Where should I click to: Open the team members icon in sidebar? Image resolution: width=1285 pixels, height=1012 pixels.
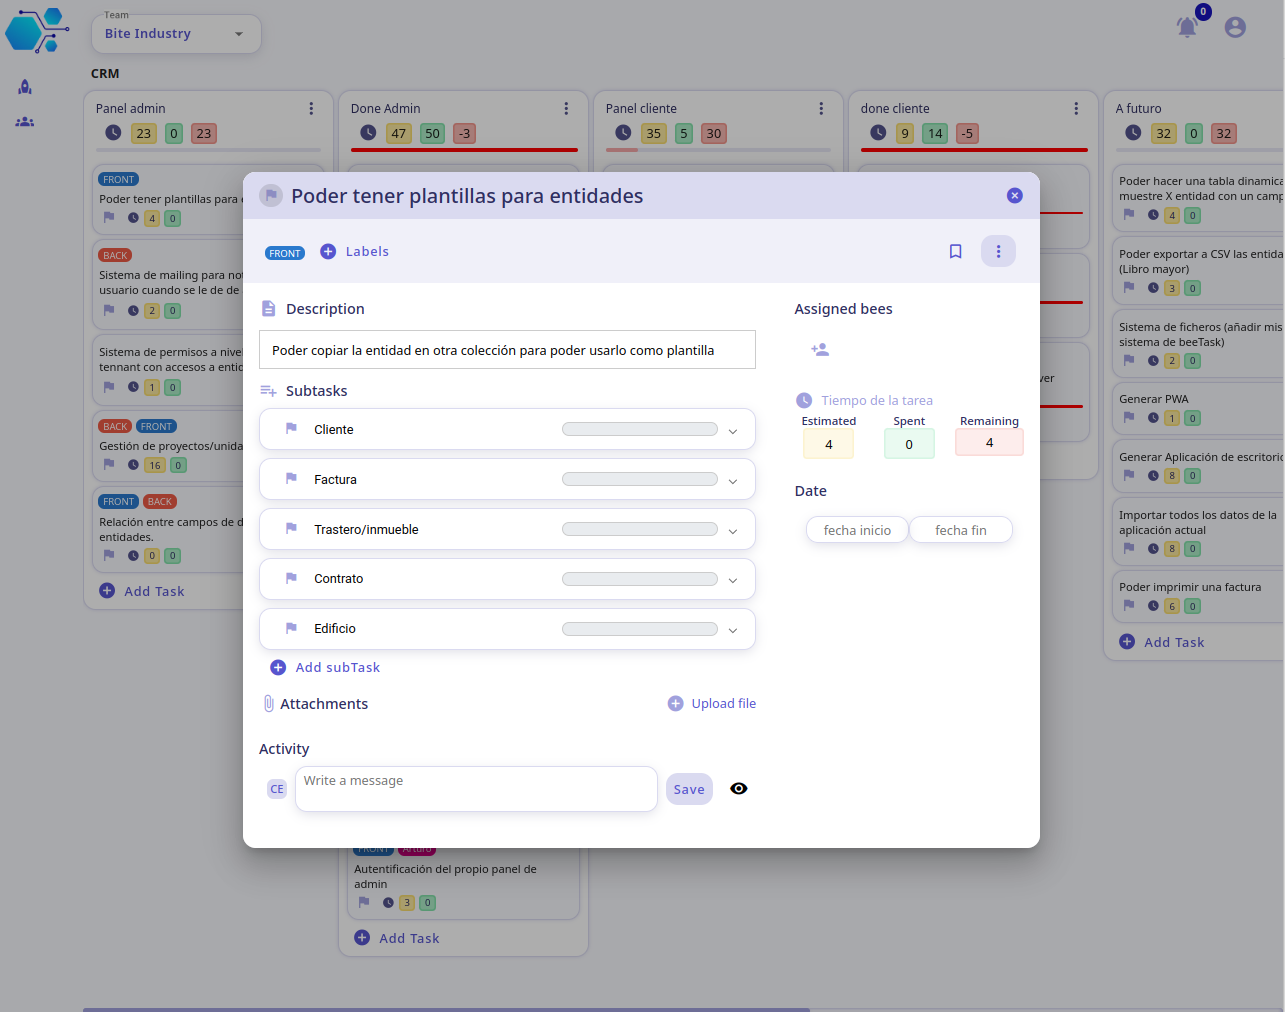pos(25,122)
